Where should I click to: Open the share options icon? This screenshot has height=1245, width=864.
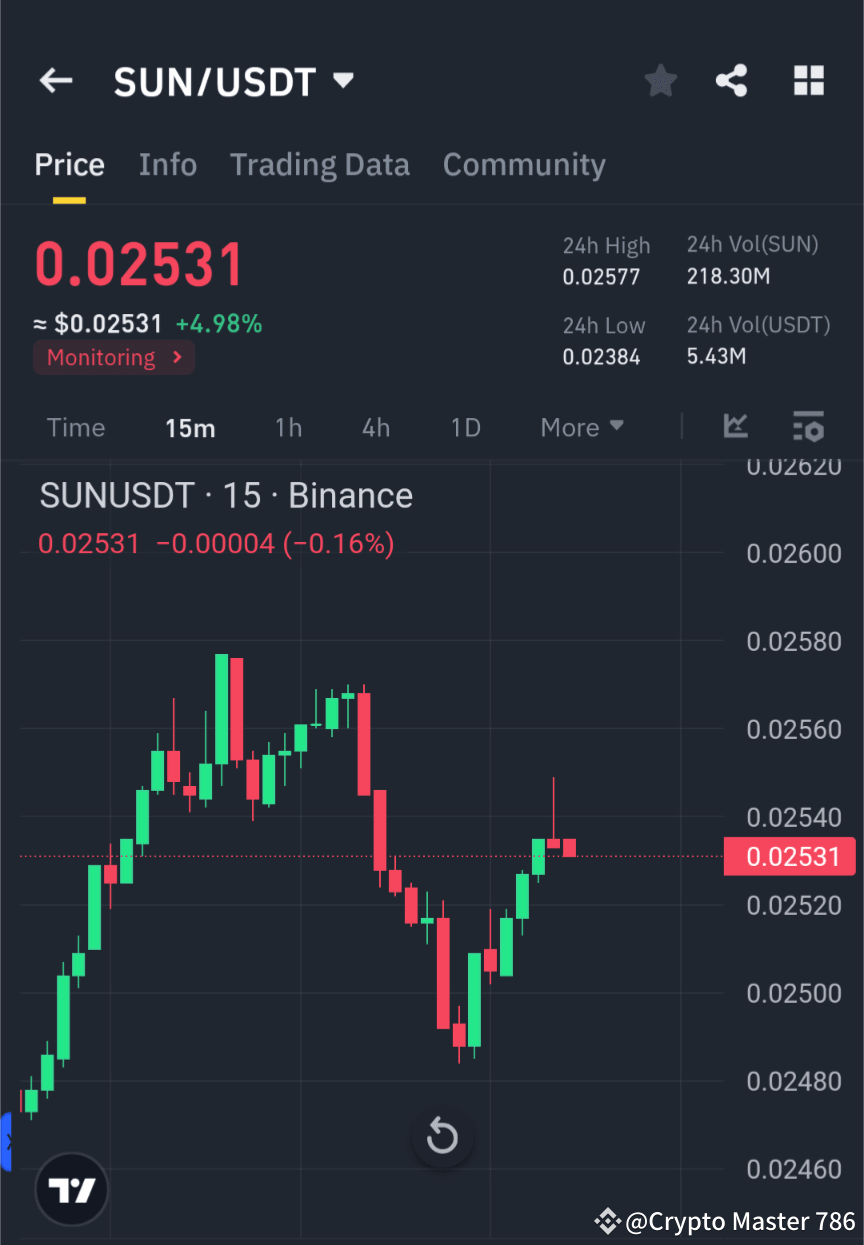pyautogui.click(x=732, y=80)
